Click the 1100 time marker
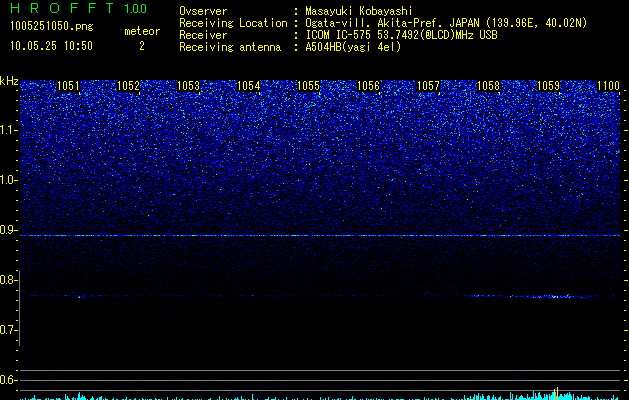This screenshot has width=629, height=400. (x=608, y=86)
